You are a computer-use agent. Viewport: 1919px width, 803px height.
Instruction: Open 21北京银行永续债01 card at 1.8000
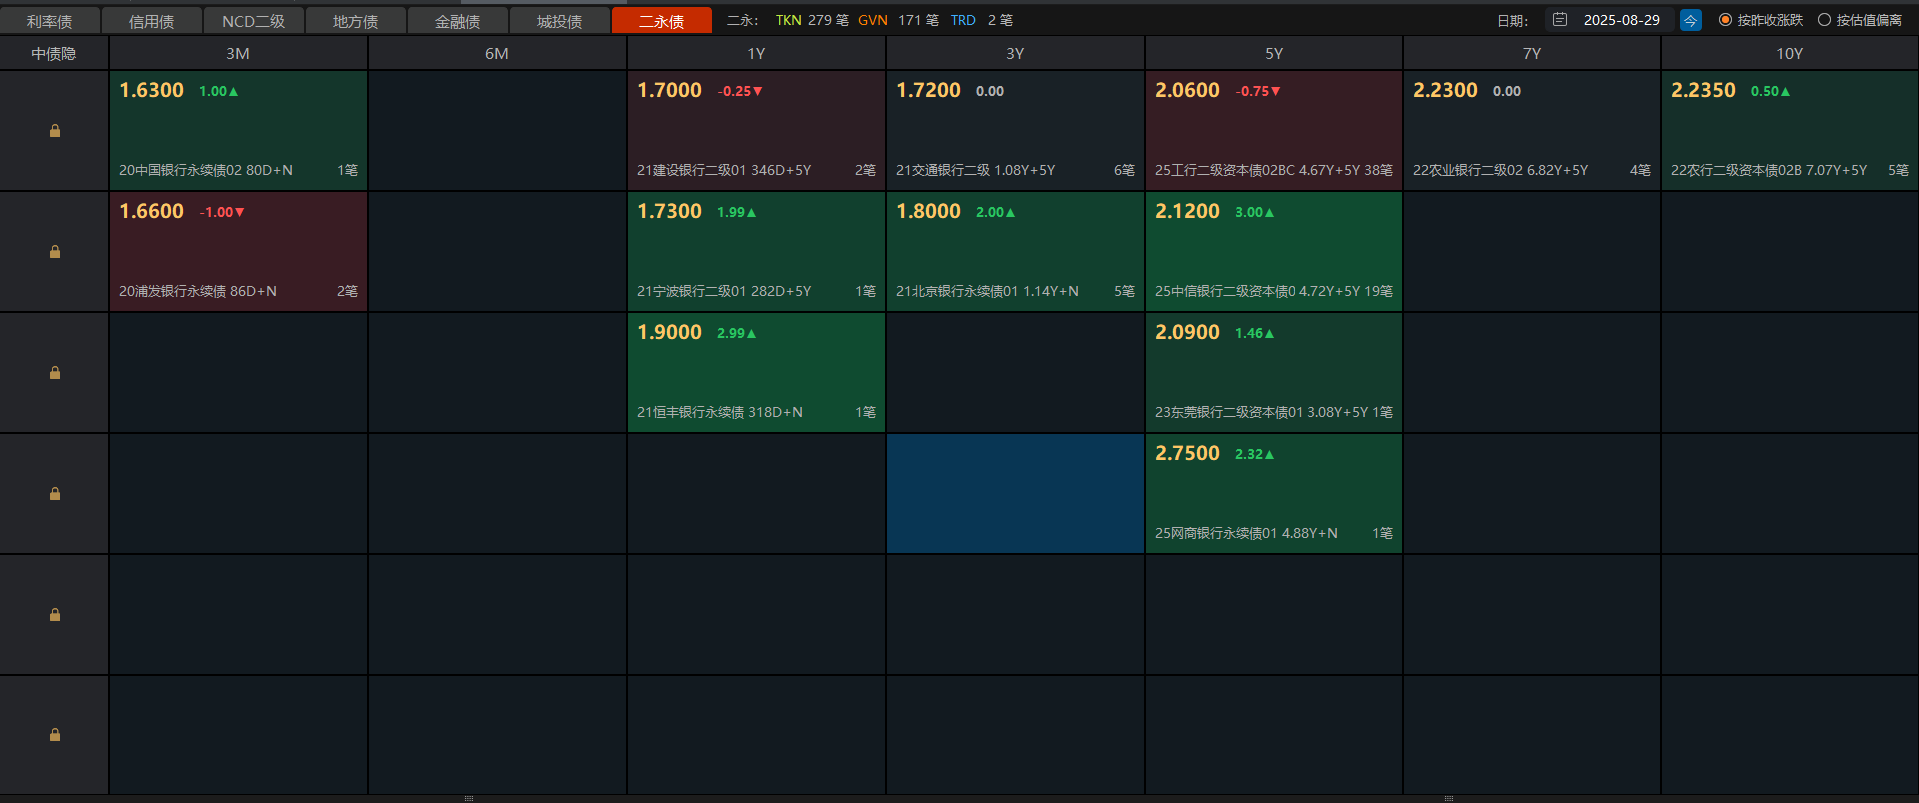coord(1015,252)
